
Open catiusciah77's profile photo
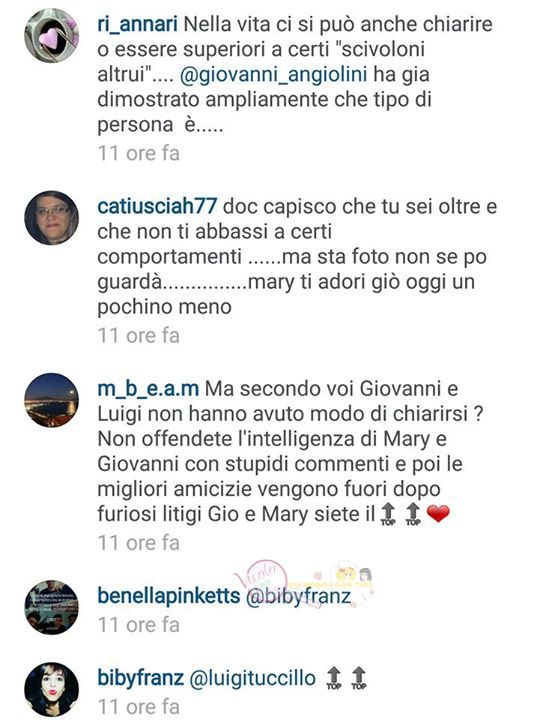[x=51, y=218]
